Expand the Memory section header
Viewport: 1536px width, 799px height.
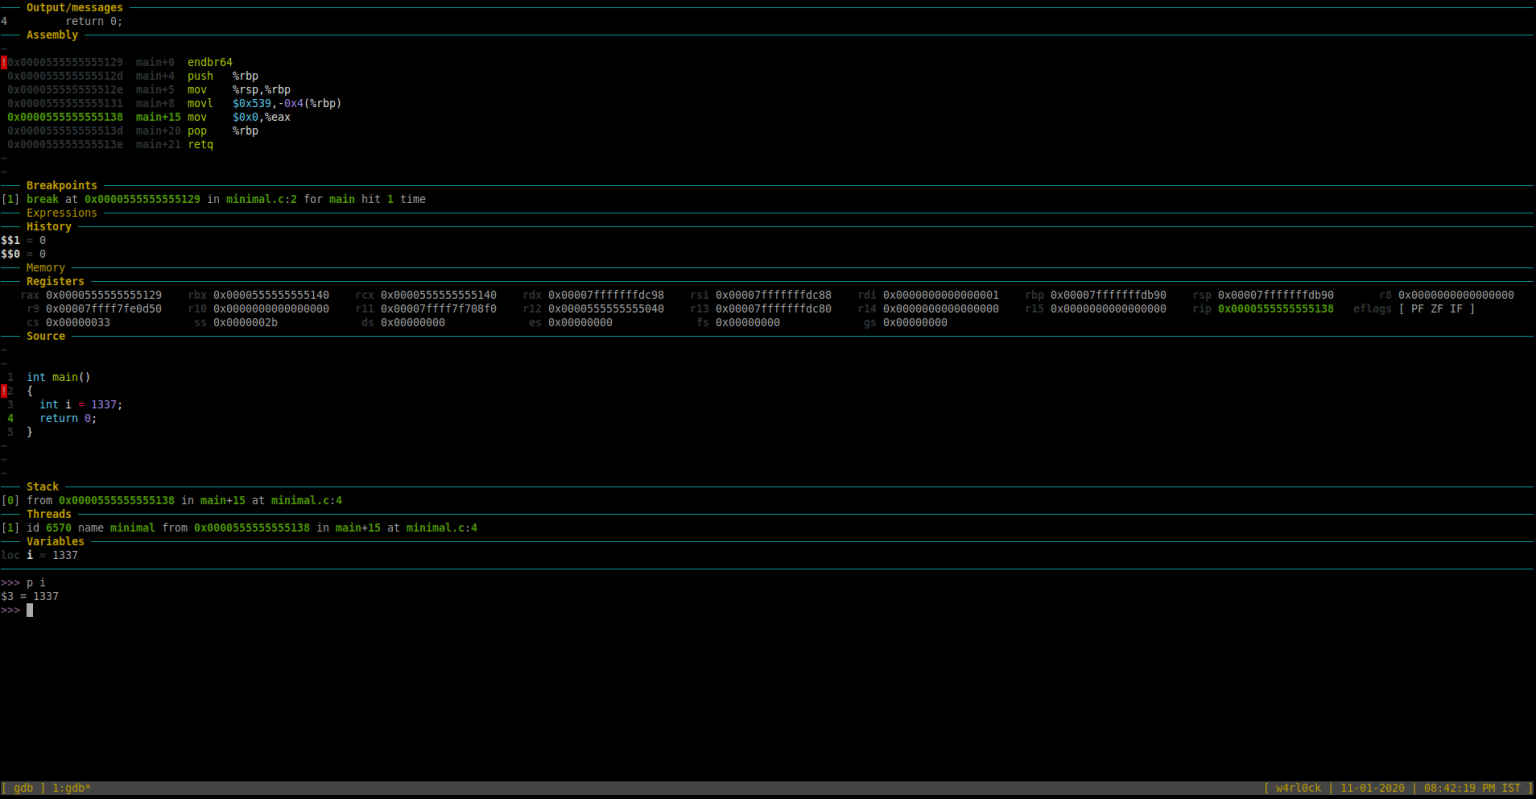(x=44, y=267)
